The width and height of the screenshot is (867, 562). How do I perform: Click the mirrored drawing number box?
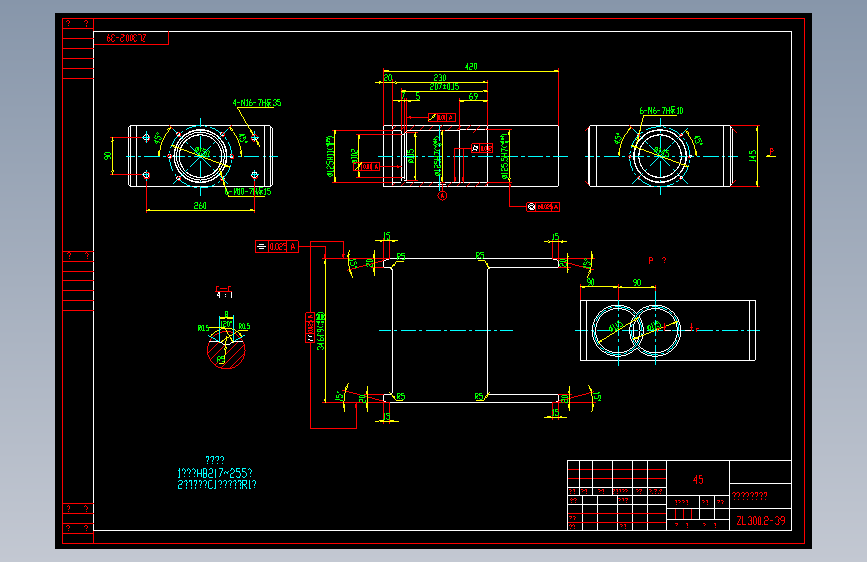(x=131, y=38)
